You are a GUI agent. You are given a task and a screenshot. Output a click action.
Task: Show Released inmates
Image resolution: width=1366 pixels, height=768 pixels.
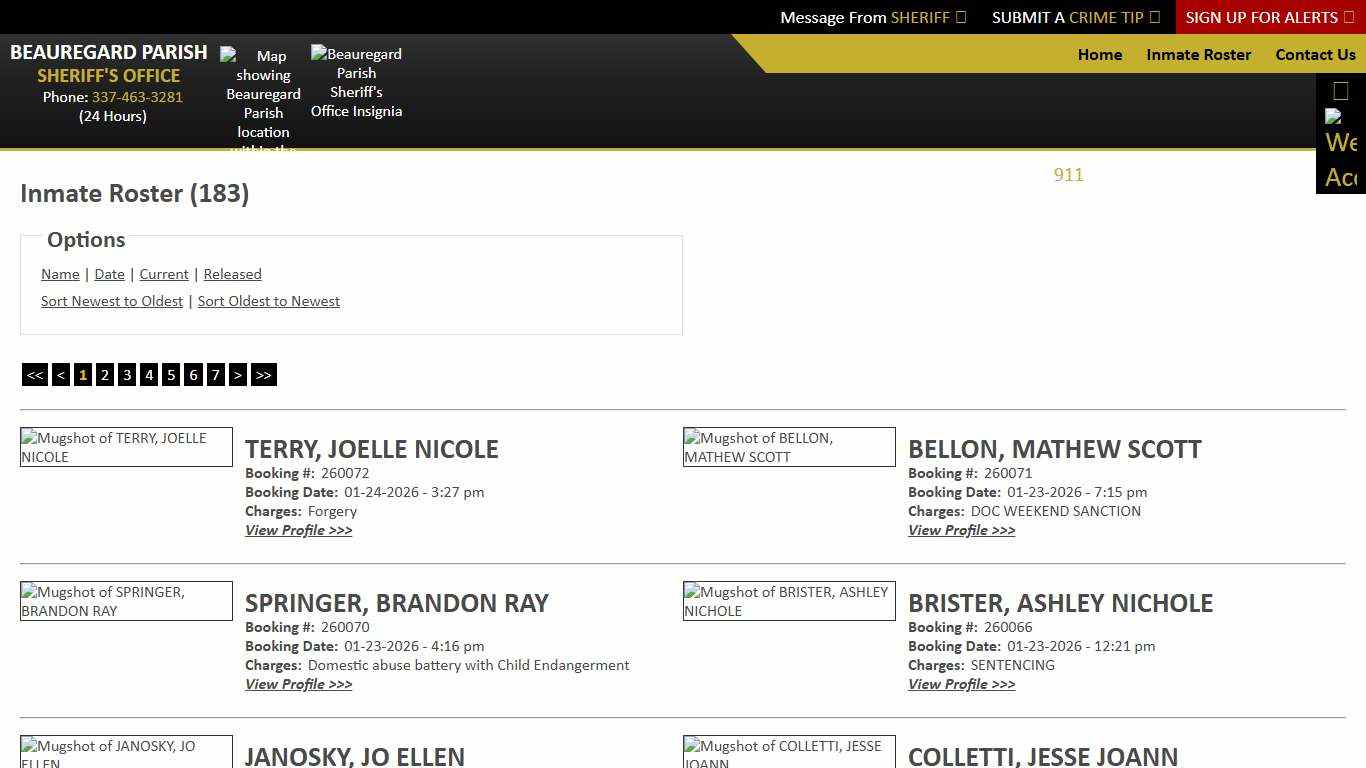tap(232, 274)
